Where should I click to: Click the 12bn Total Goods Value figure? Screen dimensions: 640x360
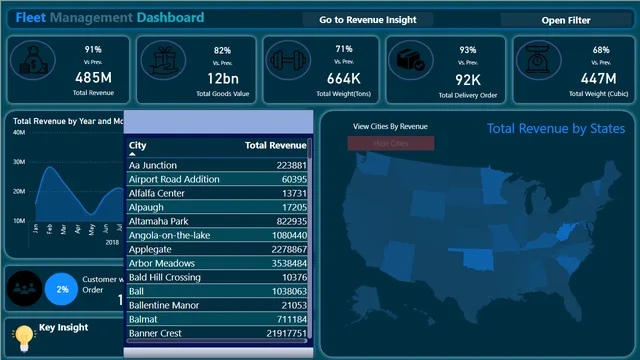(222, 78)
